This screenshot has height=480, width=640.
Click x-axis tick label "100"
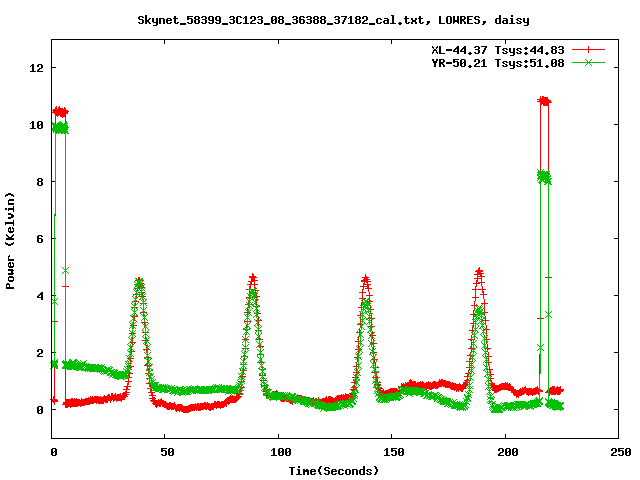pos(280,452)
